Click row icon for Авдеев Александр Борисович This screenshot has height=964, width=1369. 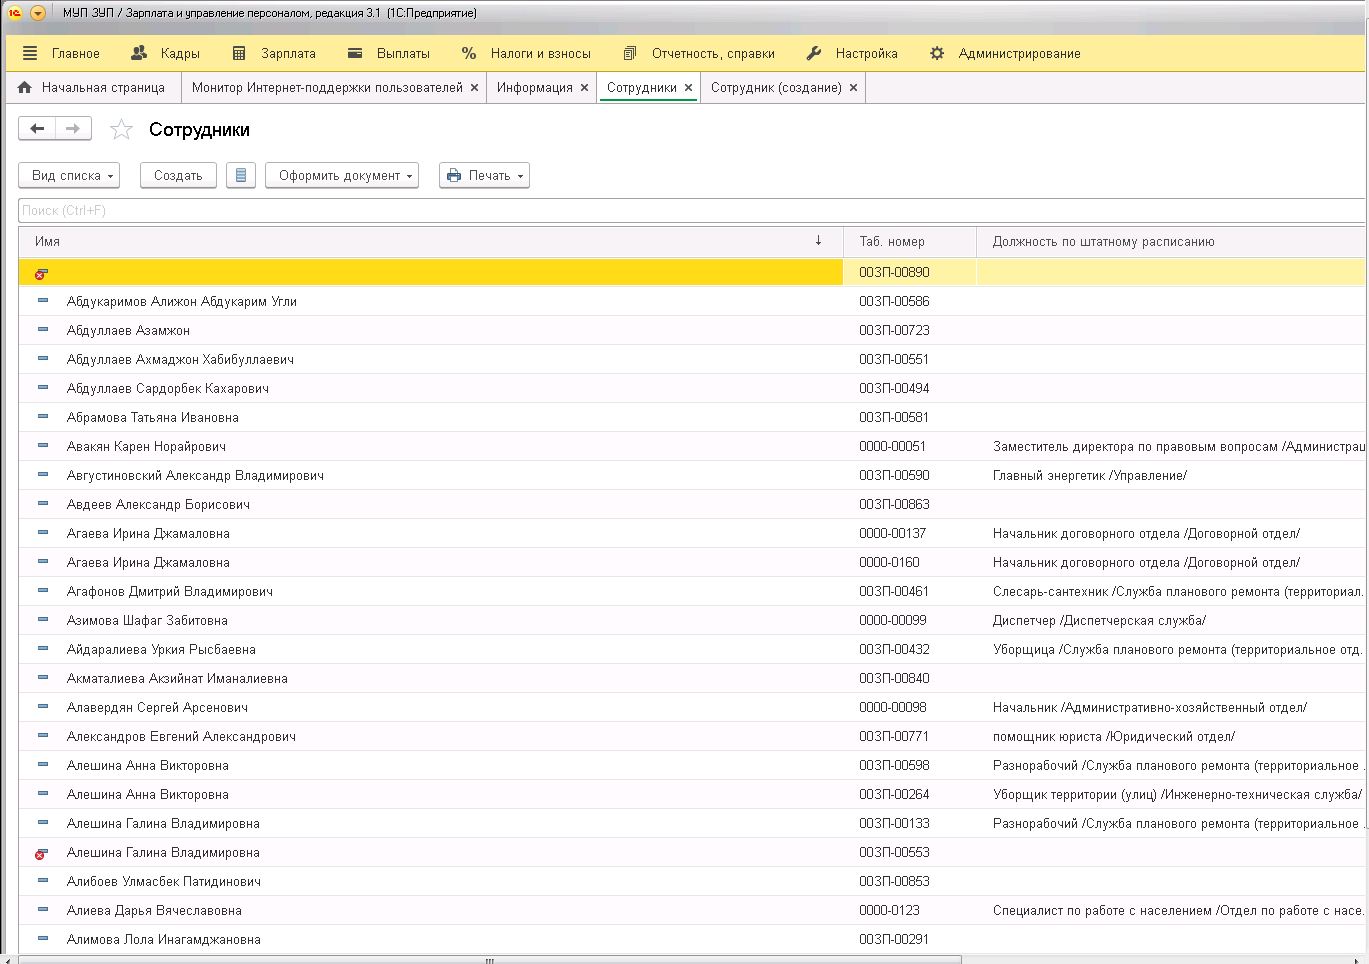click(43, 504)
